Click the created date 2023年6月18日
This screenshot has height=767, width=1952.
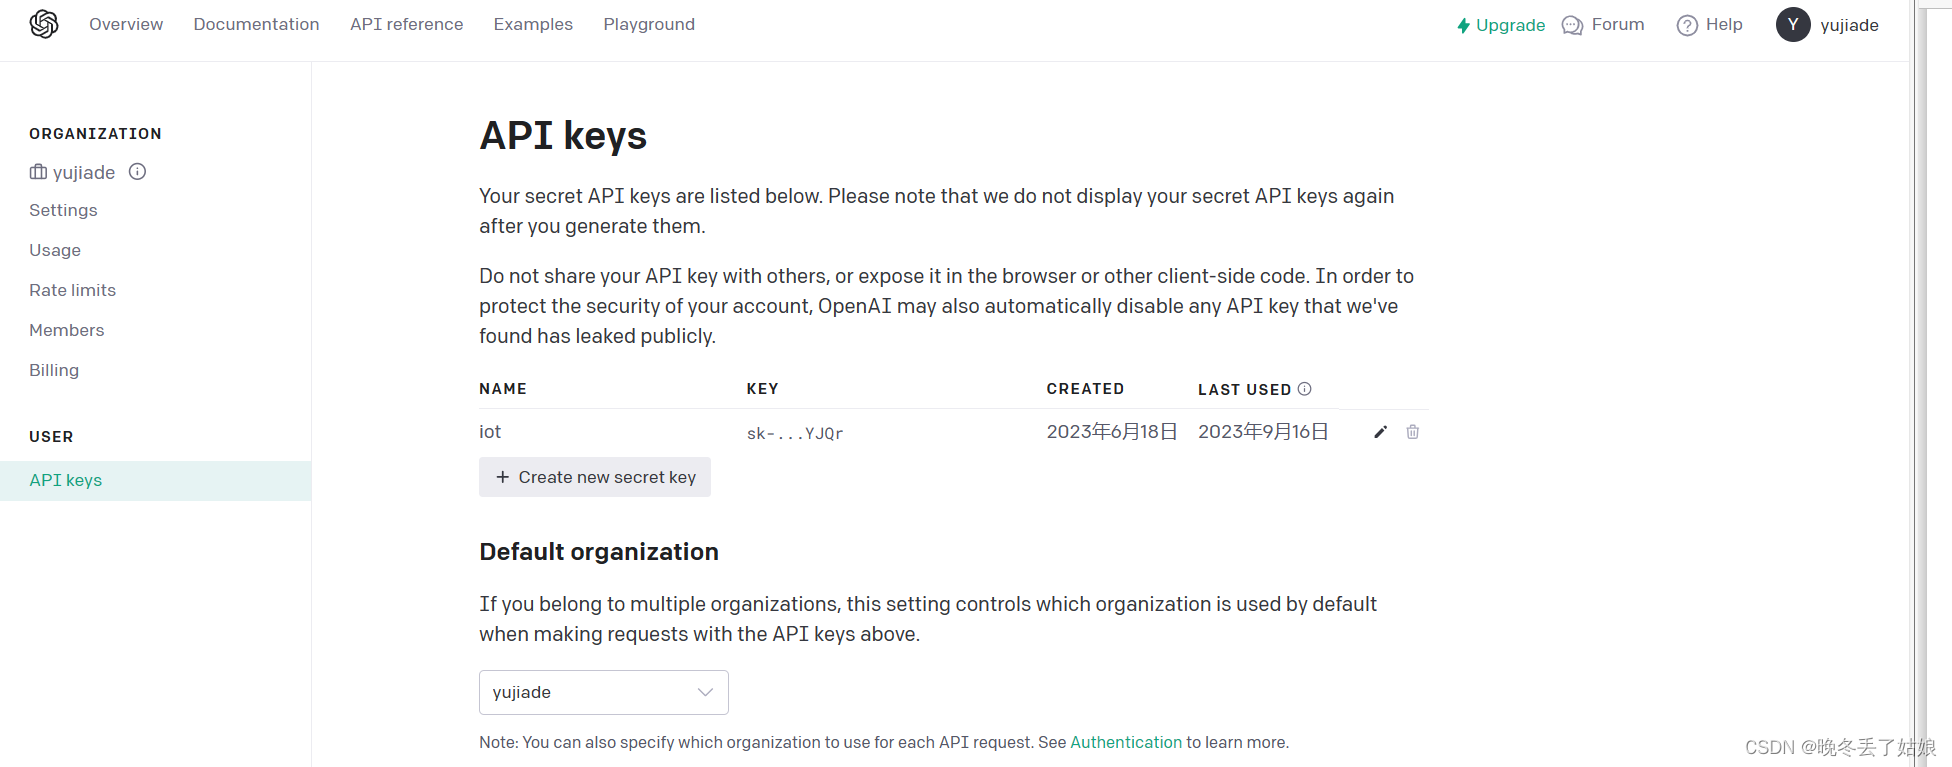click(x=1112, y=431)
